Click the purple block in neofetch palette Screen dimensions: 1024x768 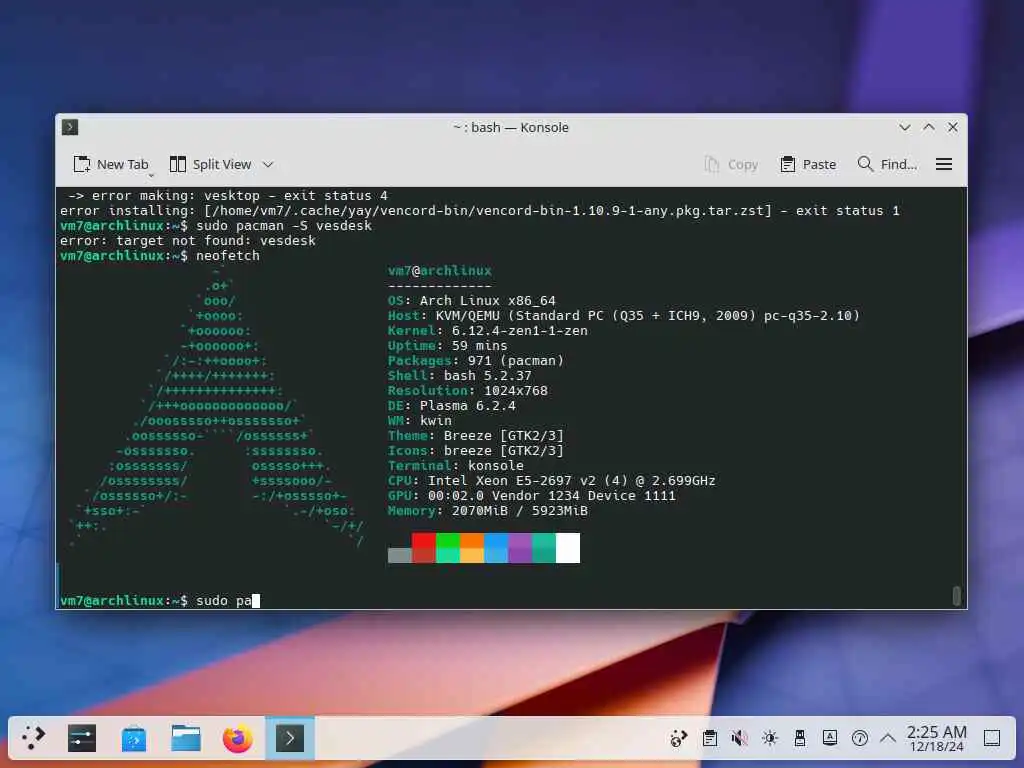coord(520,548)
